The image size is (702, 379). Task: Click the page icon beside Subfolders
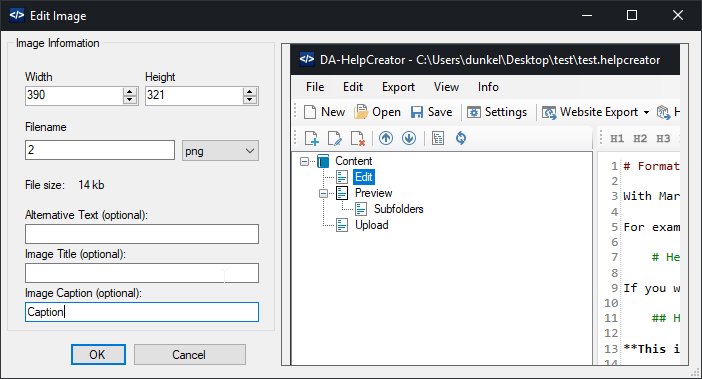pyautogui.click(x=361, y=209)
